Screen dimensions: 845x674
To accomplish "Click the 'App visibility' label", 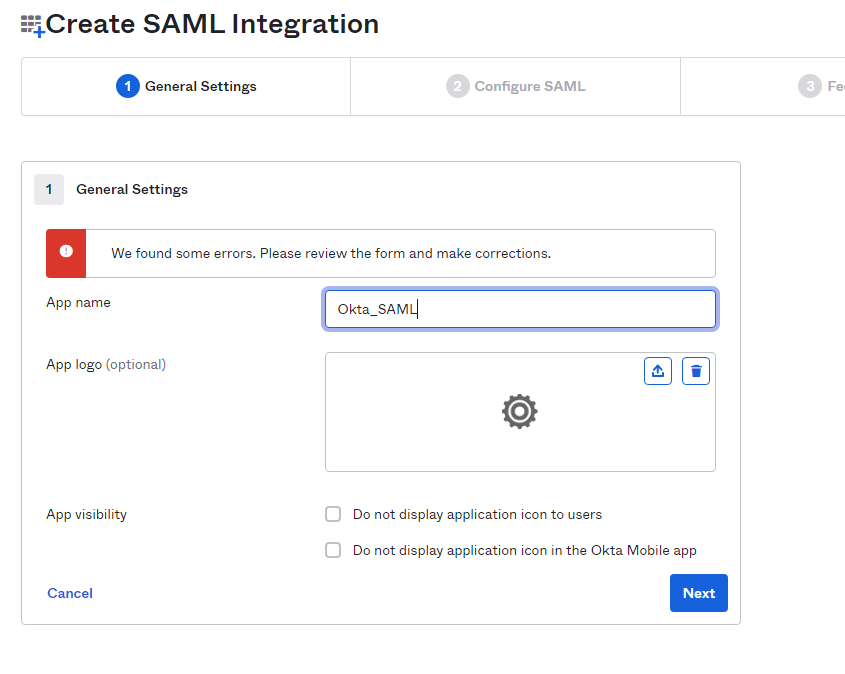I will coord(87,515).
